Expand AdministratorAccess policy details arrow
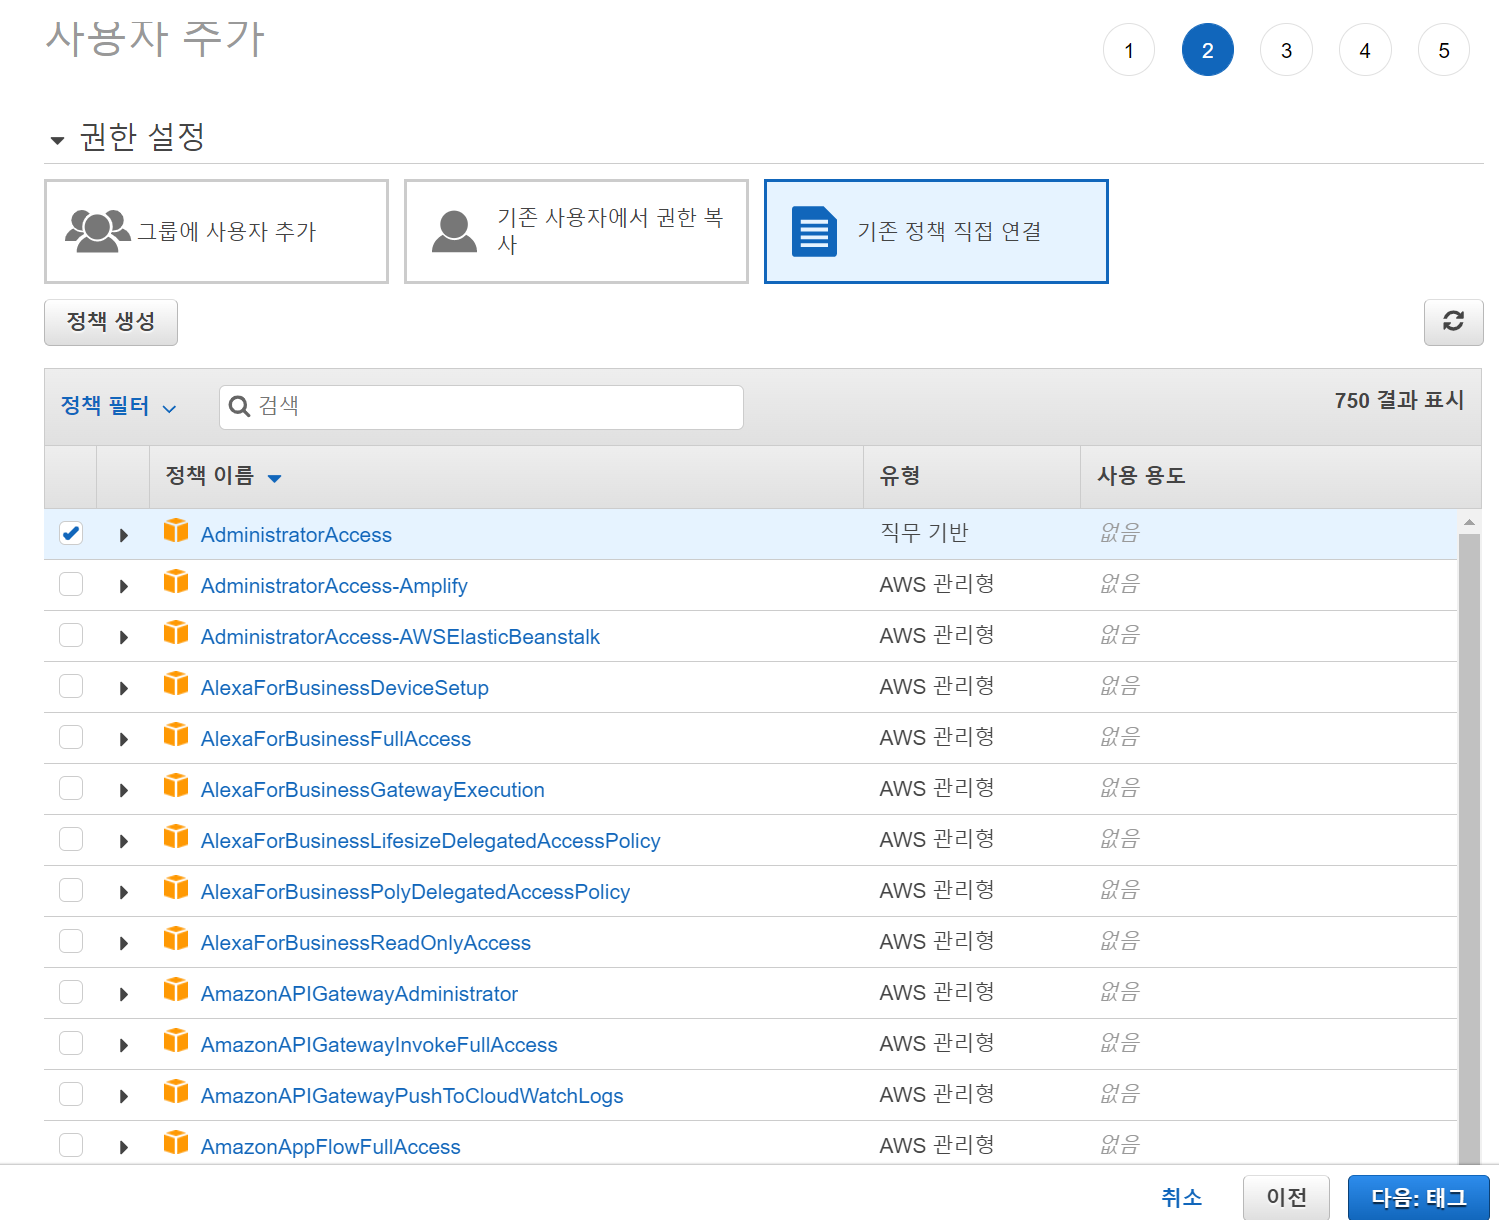1499x1220 pixels. click(124, 535)
